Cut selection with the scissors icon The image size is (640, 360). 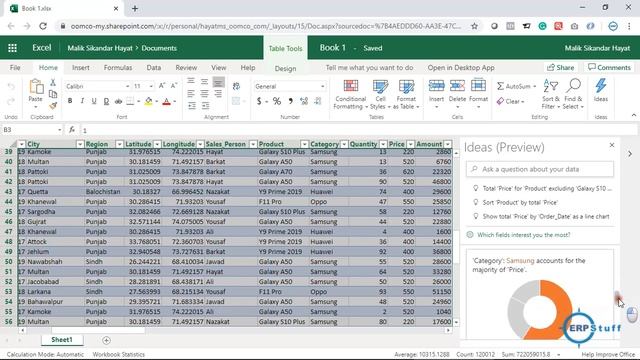coord(53,82)
